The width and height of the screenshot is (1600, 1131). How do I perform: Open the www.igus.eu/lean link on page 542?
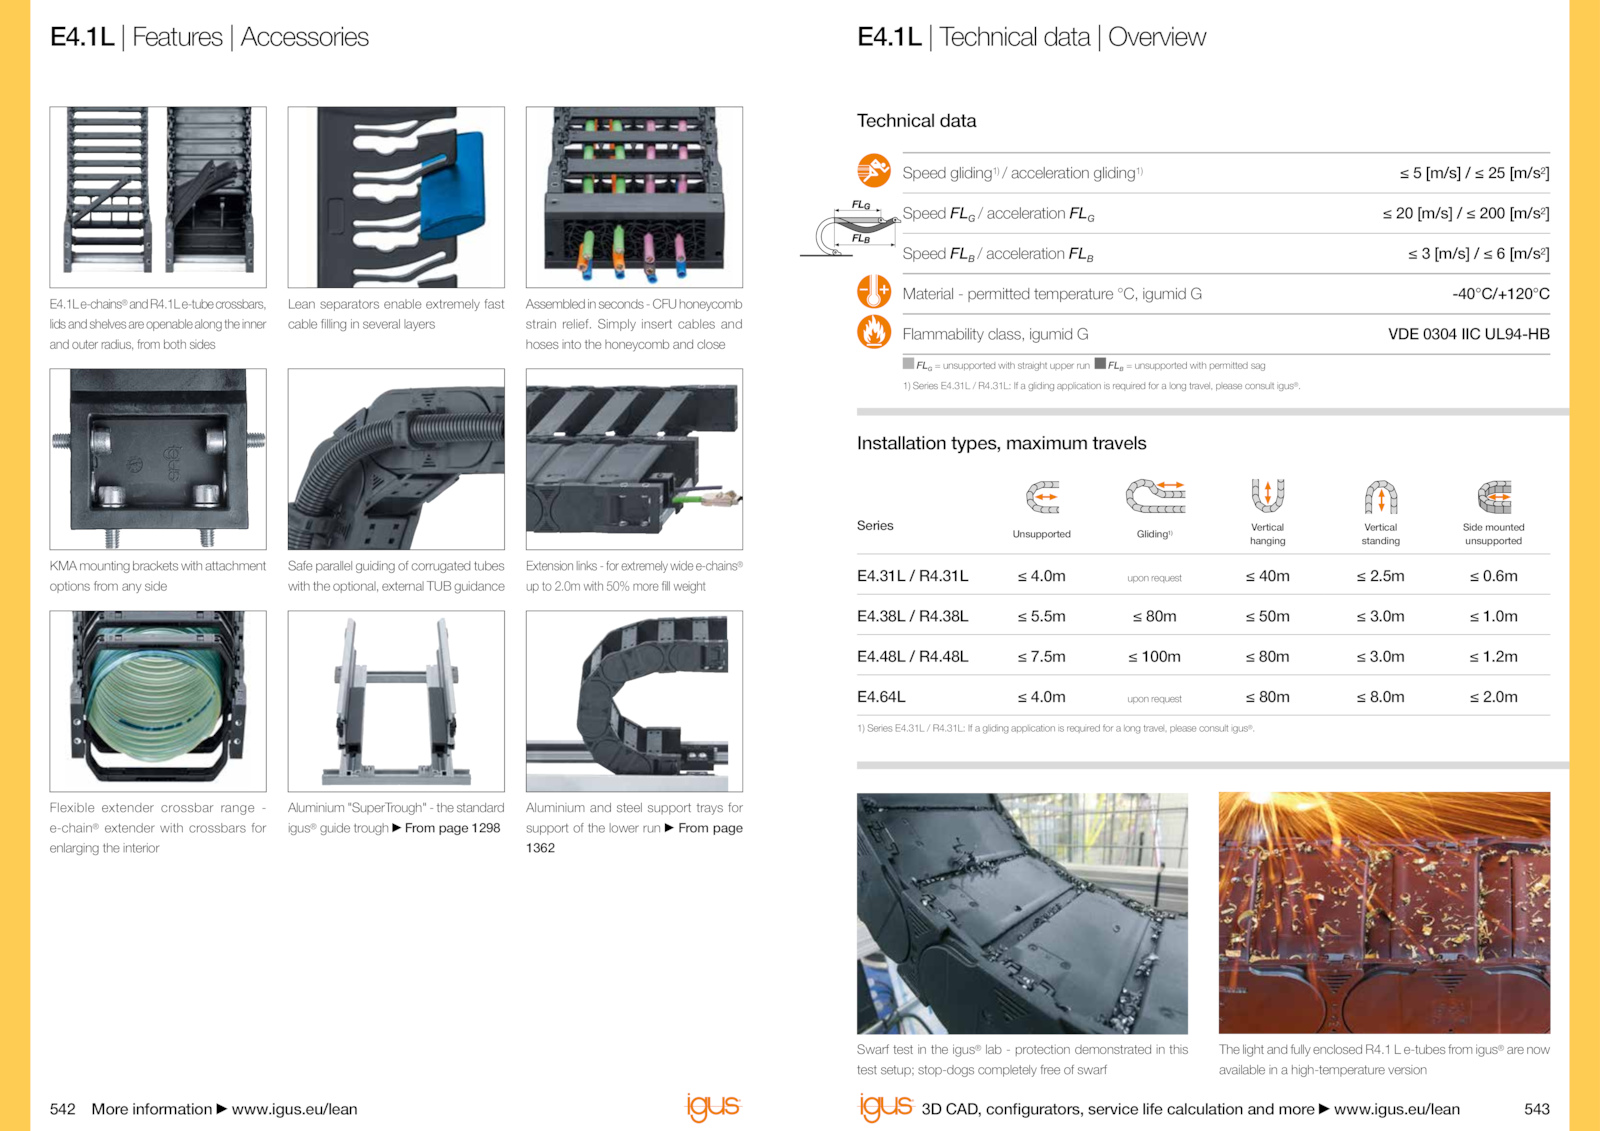point(295,1109)
